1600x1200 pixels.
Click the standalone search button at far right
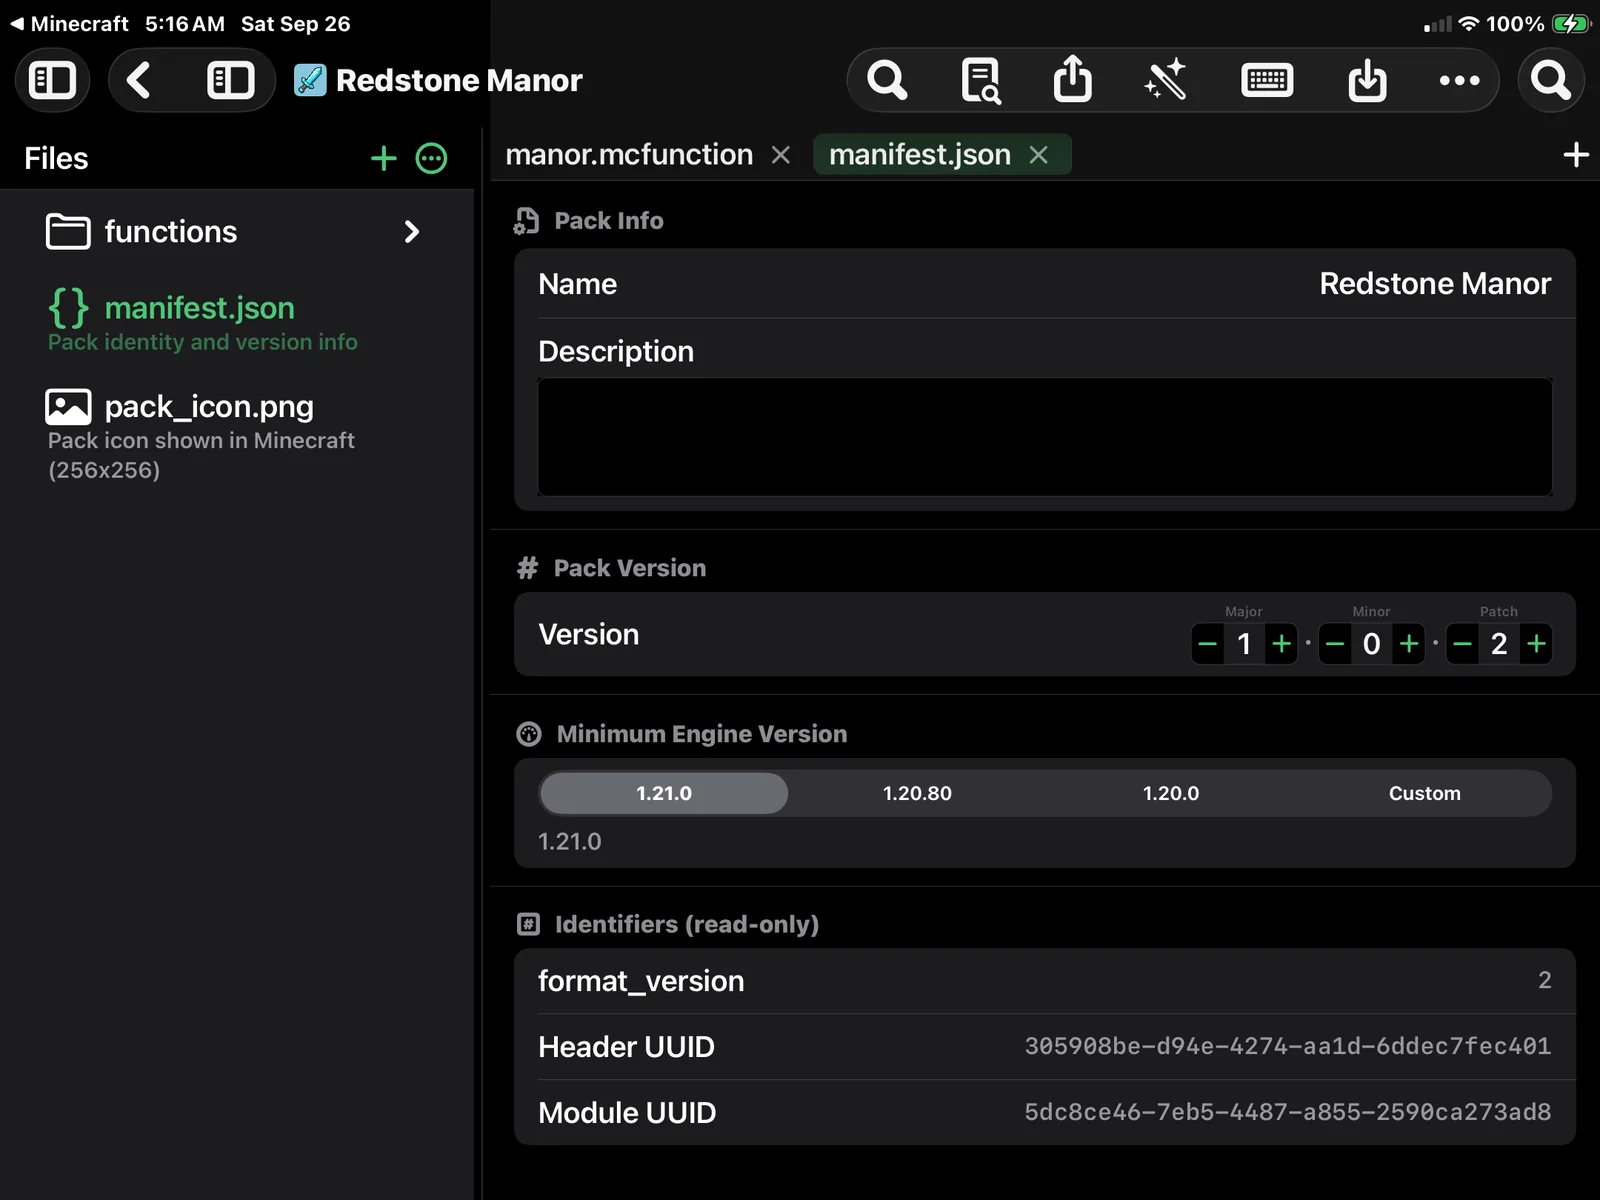[x=1551, y=80]
